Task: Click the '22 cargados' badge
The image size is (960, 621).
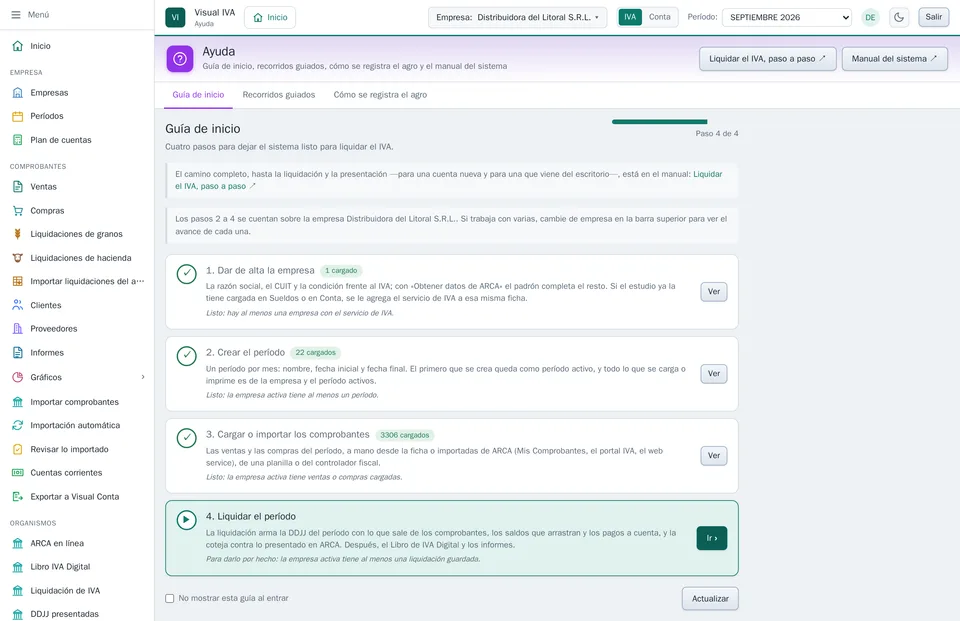Action: point(315,353)
